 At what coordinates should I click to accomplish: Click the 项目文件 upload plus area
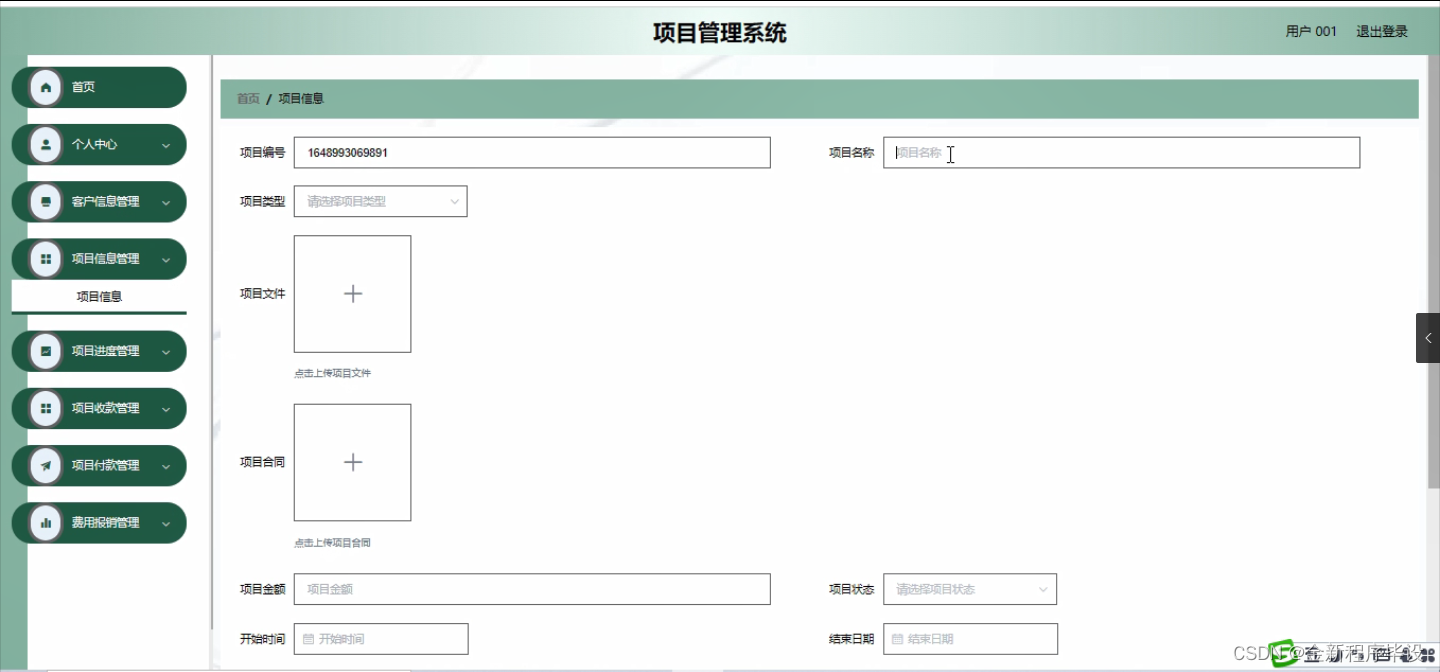coord(352,293)
